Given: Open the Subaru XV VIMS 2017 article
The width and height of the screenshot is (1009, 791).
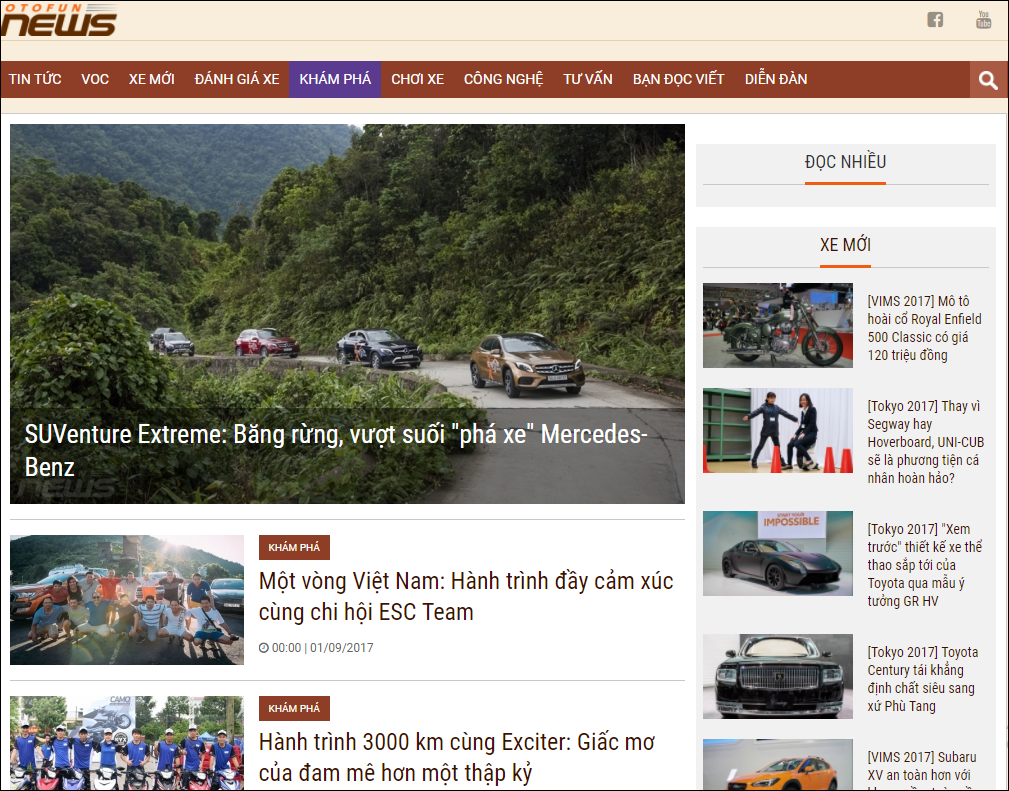Looking at the screenshot, I should pos(922,769).
